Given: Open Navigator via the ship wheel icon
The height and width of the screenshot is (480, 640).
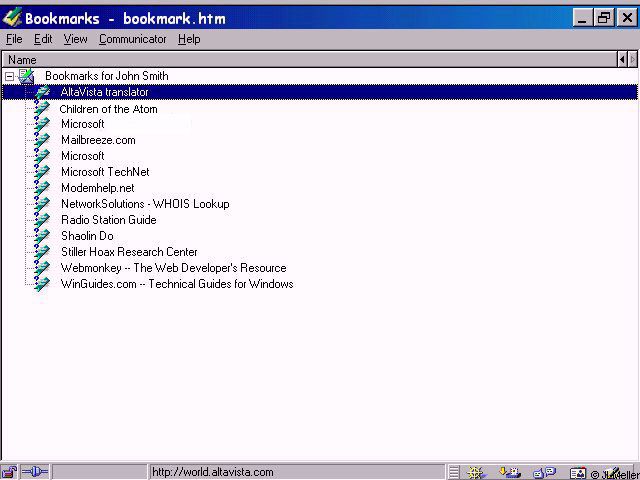Looking at the screenshot, I should tap(476, 473).
